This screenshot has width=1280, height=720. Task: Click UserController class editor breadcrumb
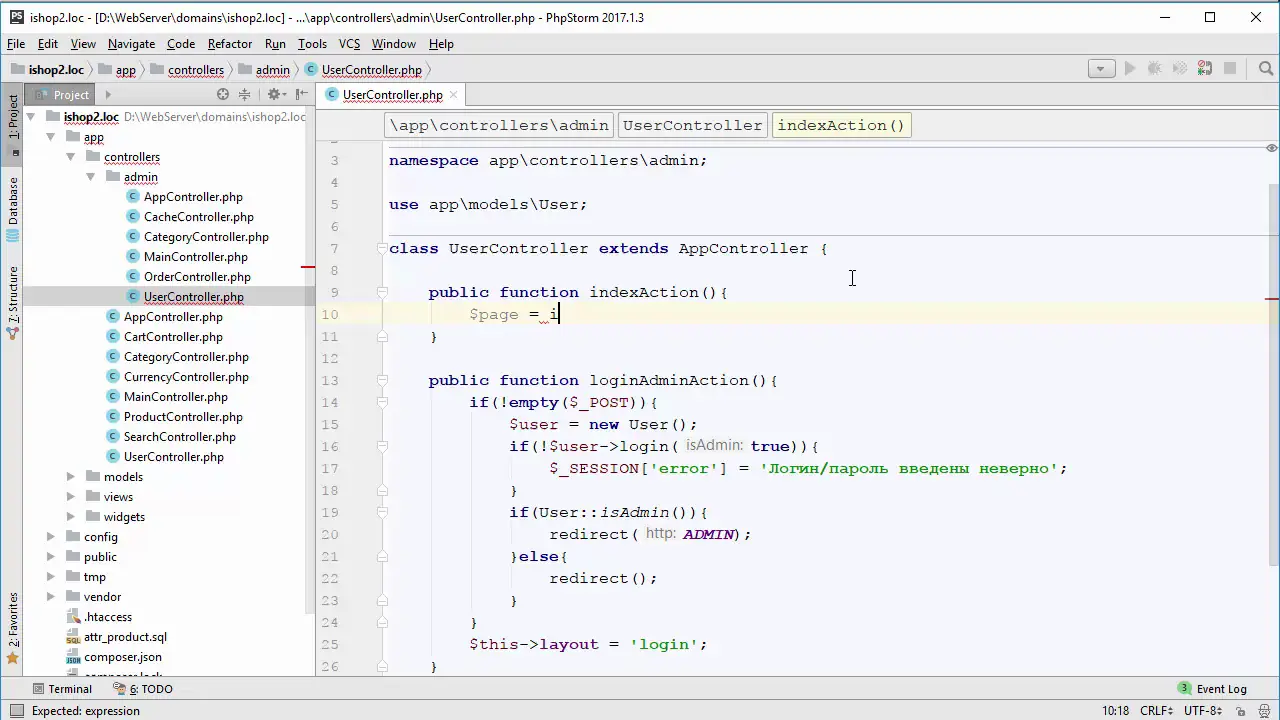(x=692, y=125)
